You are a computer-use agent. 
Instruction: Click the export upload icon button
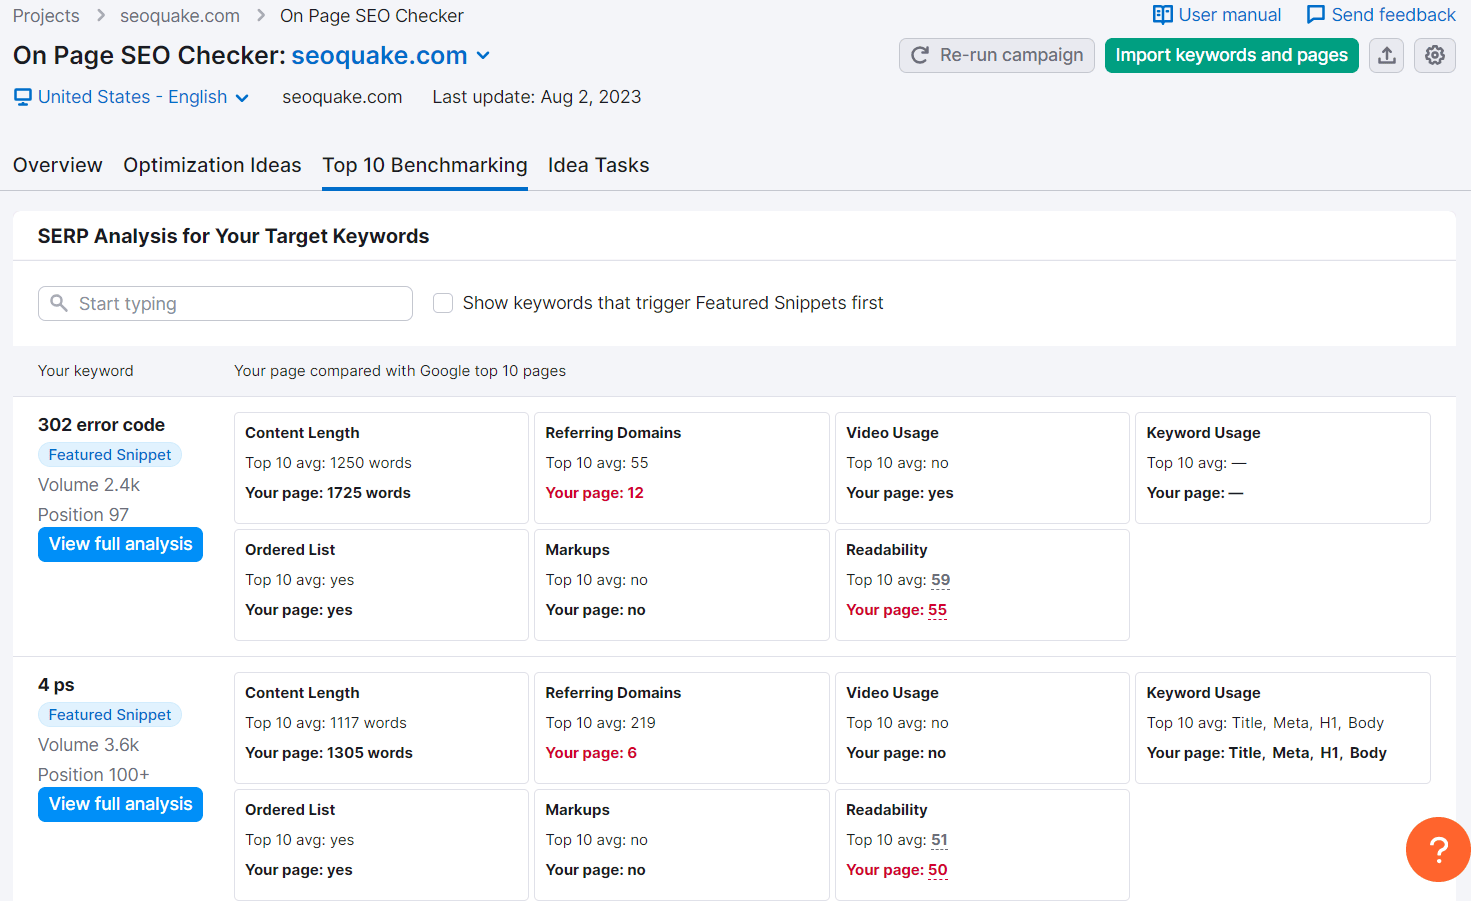click(x=1386, y=55)
